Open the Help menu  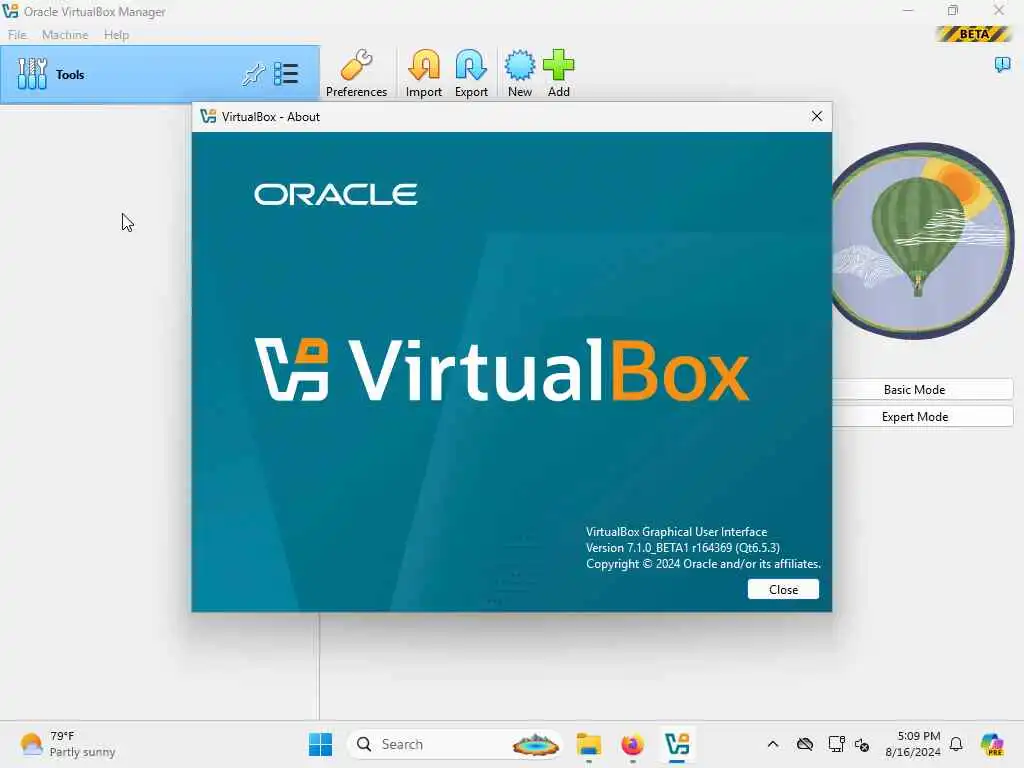(116, 35)
